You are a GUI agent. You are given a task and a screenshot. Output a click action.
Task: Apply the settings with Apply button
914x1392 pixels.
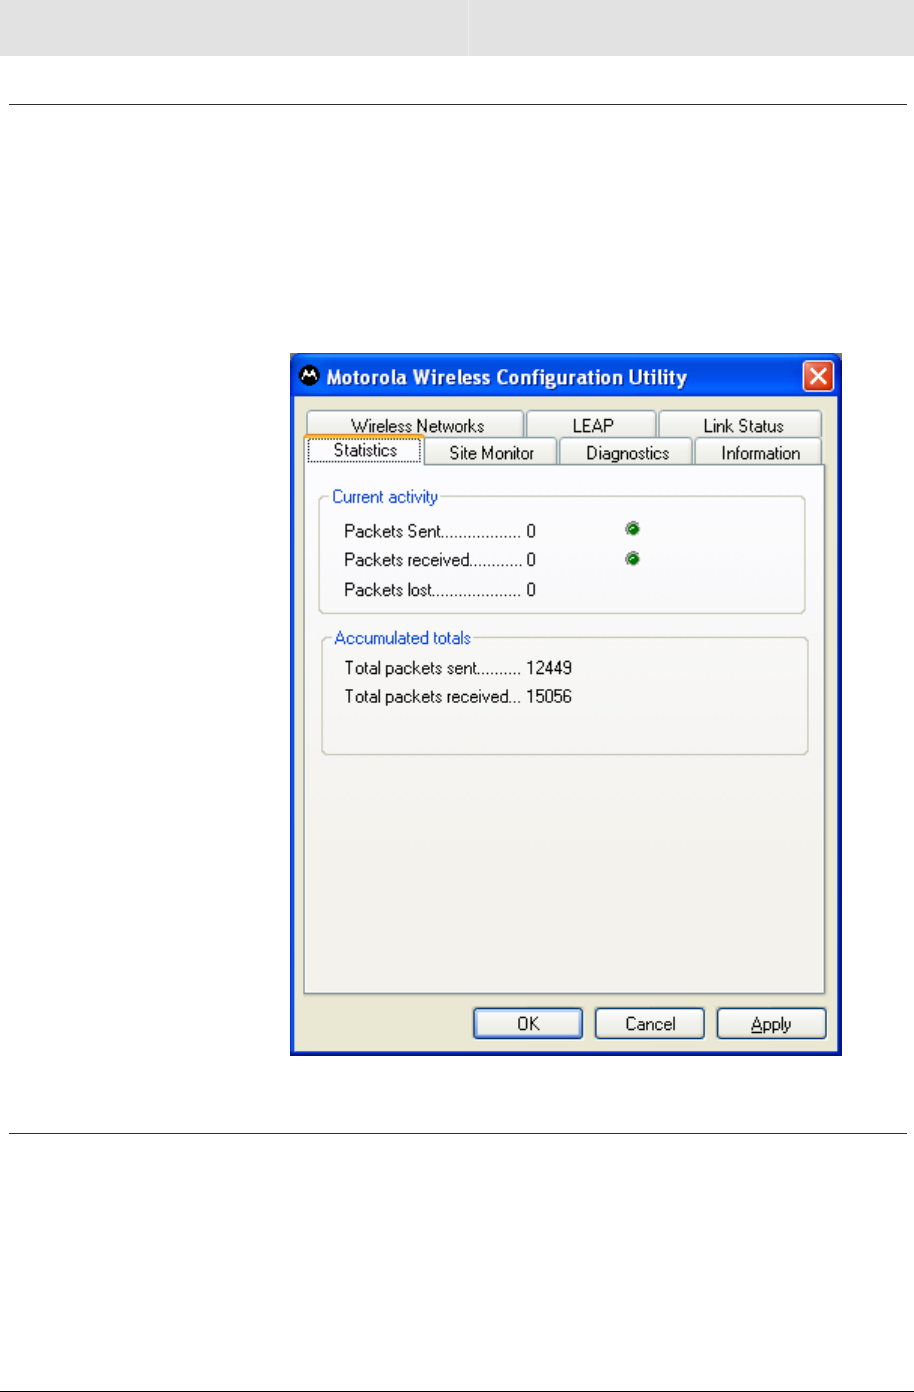click(771, 1024)
